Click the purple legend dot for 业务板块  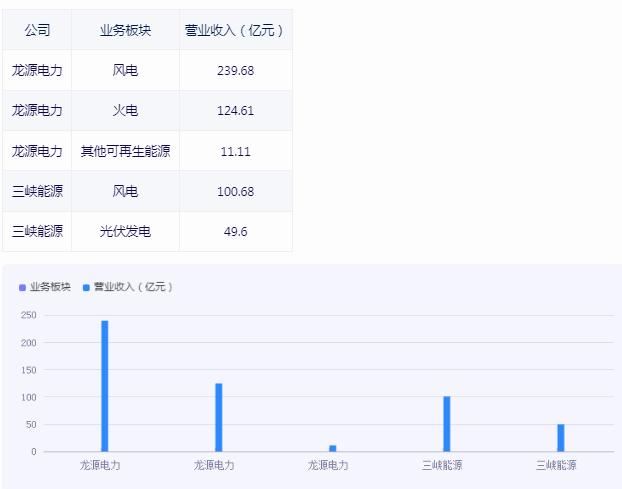tap(23, 288)
